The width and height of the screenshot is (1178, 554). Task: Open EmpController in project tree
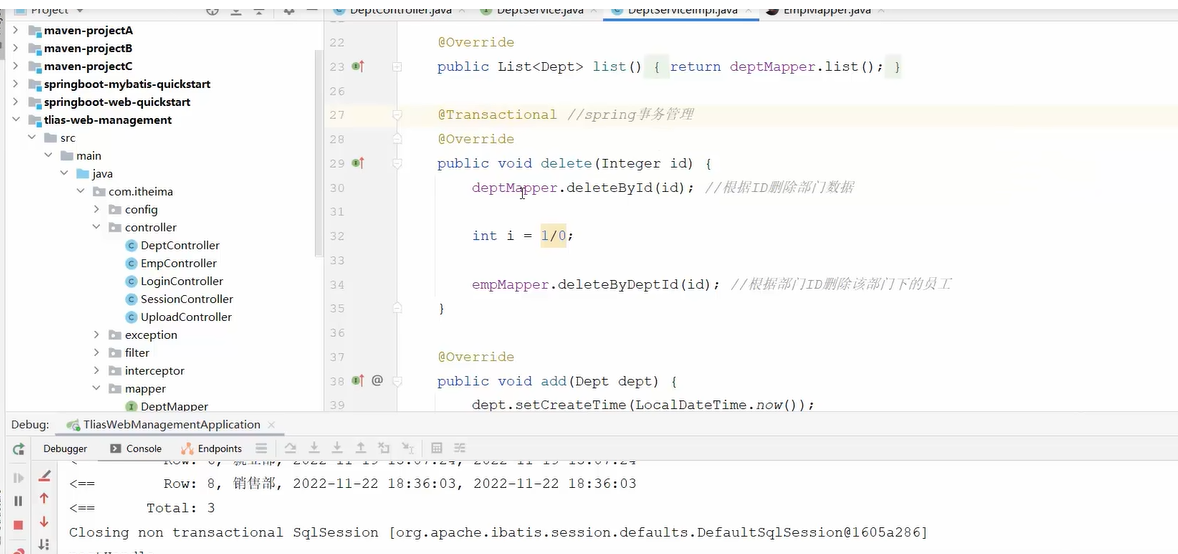click(x=171, y=263)
